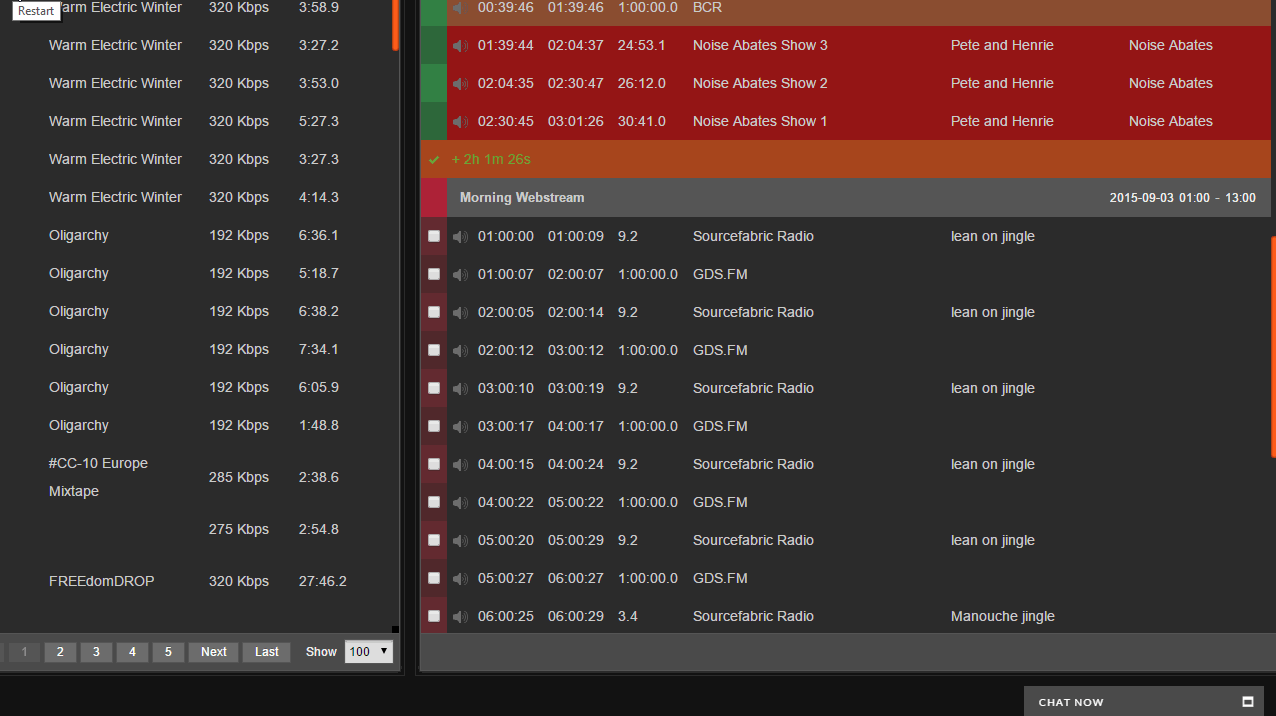
Task: Click speaker icon for 04:00:15 Sourcefabric Radio row
Action: 460,465
